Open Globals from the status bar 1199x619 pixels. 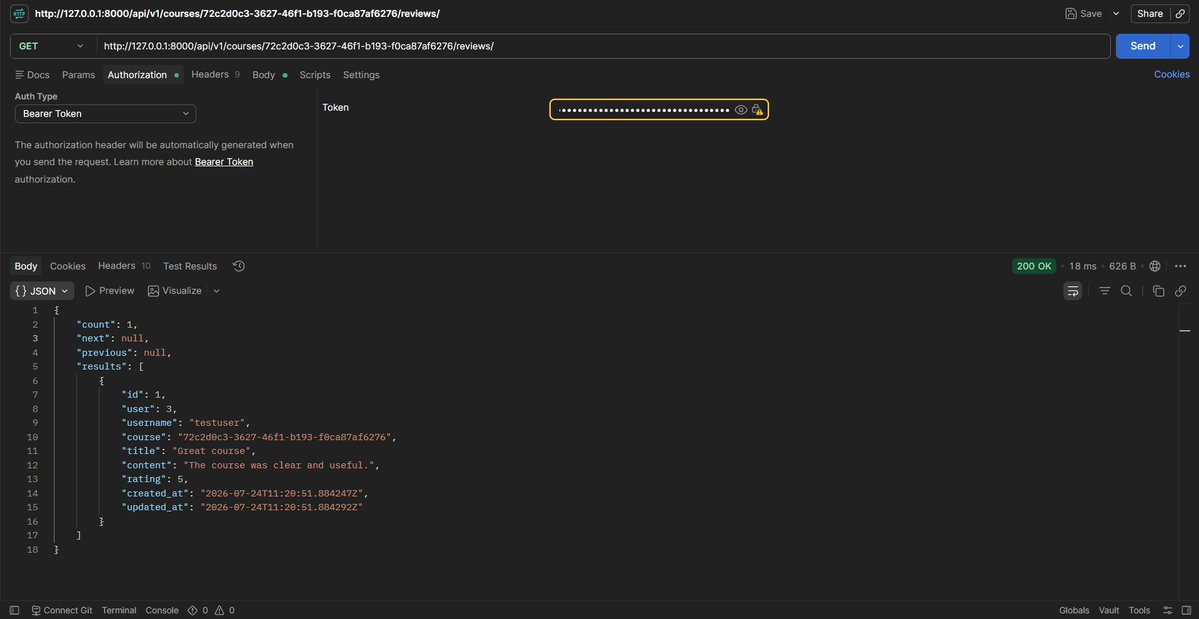click(x=1074, y=610)
